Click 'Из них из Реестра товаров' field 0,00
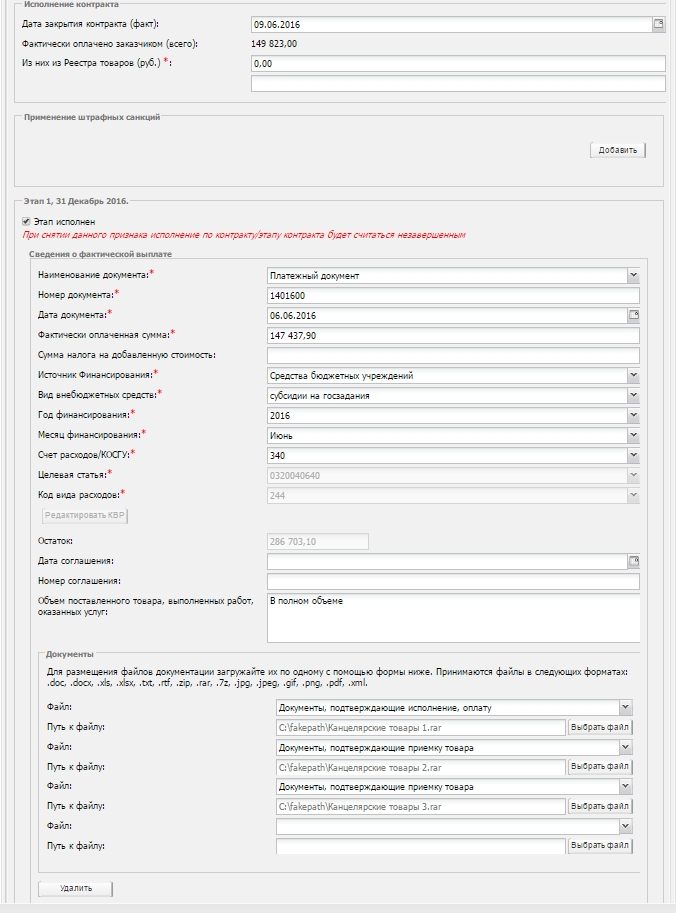 click(458, 63)
